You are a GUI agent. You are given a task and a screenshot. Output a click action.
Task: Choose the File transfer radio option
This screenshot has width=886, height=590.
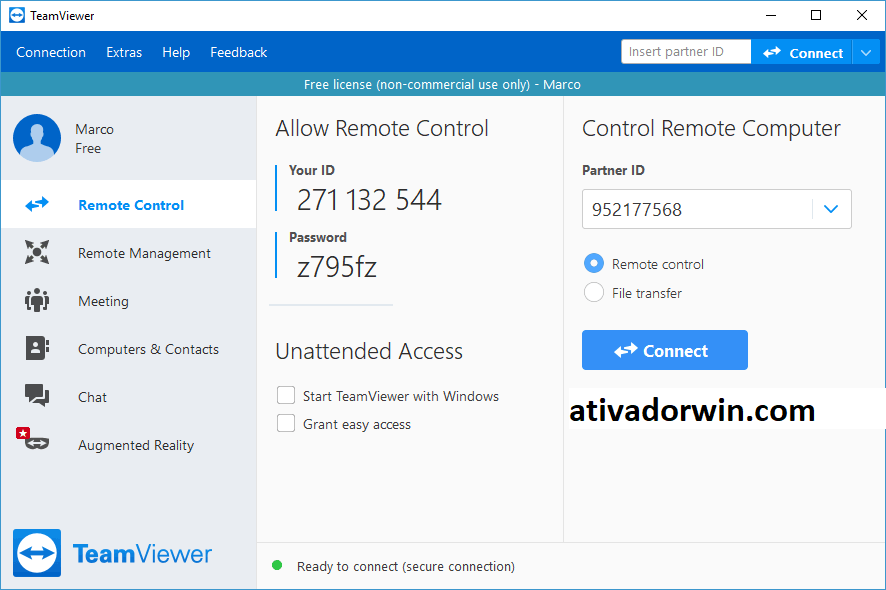(x=594, y=292)
